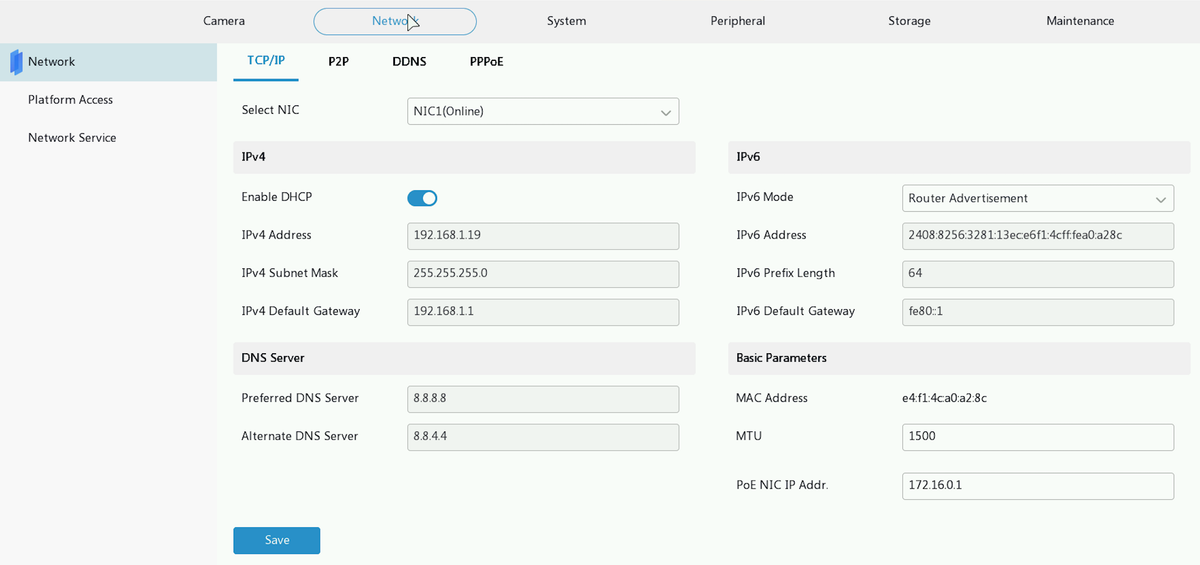Open the IPv6 Mode dropdown

[1038, 198]
